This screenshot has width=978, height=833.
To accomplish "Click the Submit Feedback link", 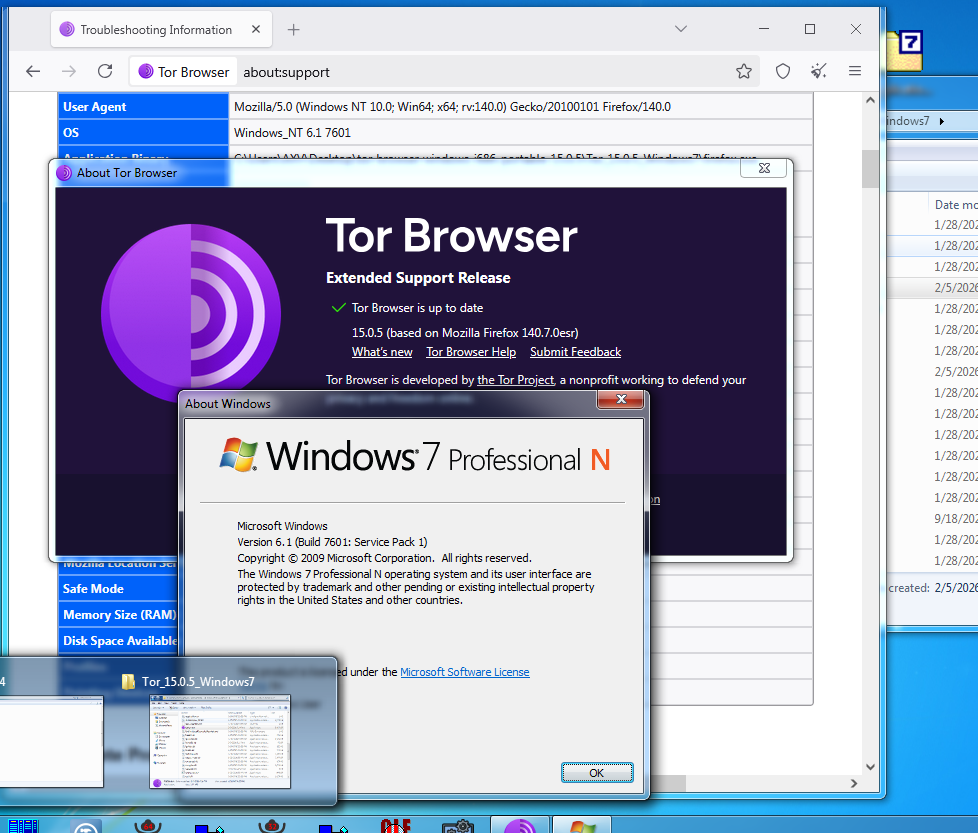I will point(575,352).
